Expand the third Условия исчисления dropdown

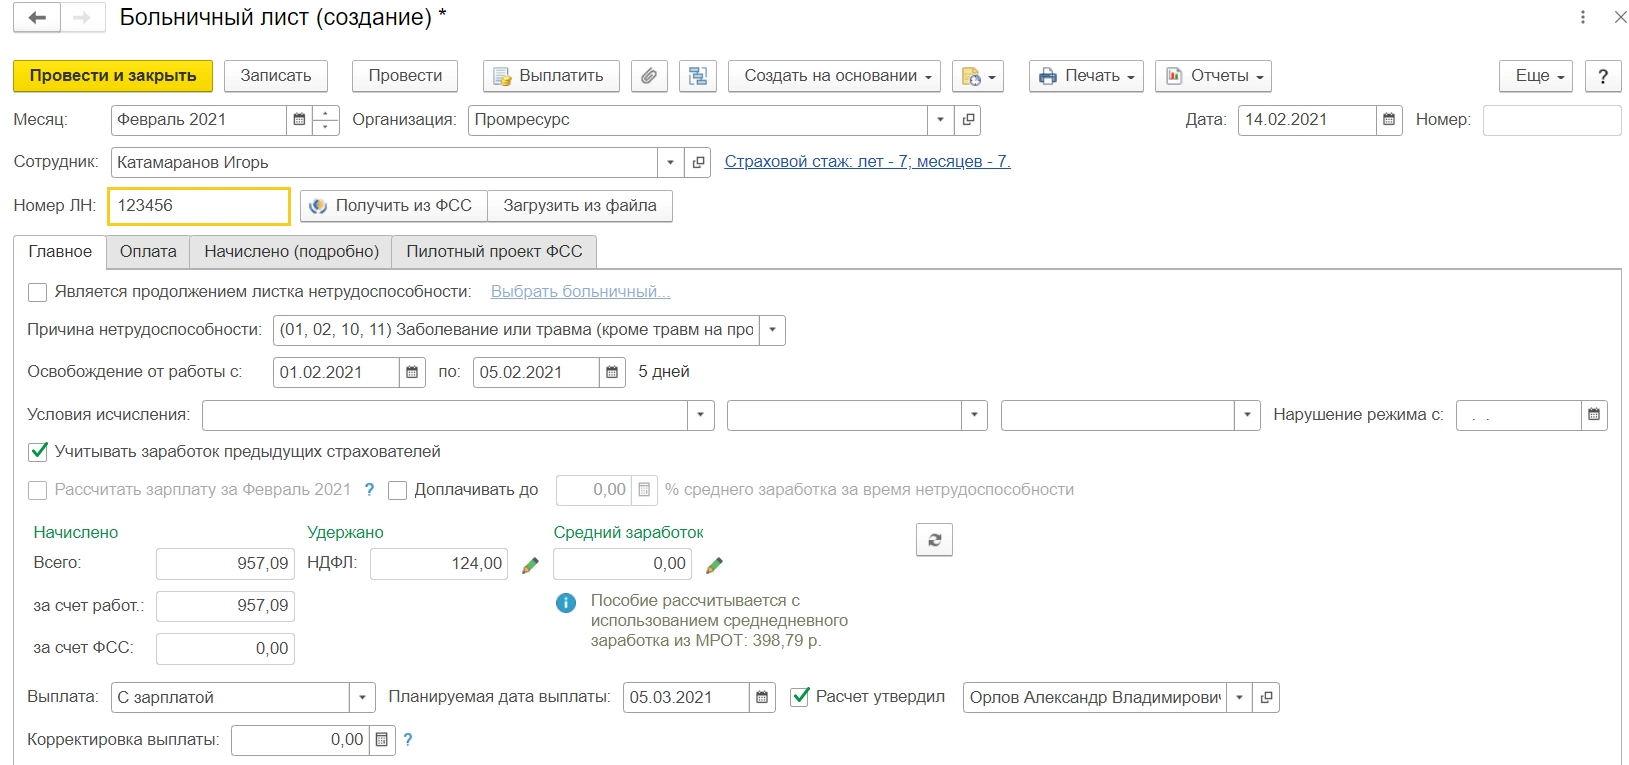(1247, 415)
